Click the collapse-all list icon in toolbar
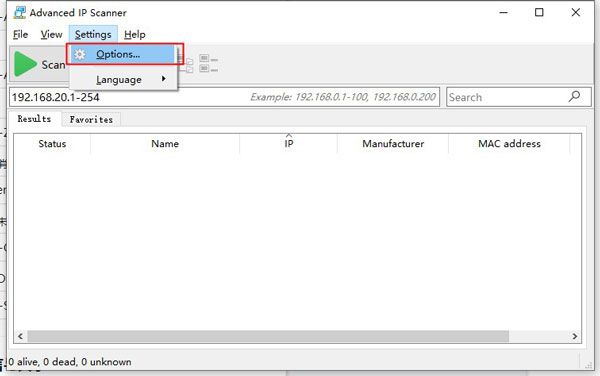 click(209, 64)
